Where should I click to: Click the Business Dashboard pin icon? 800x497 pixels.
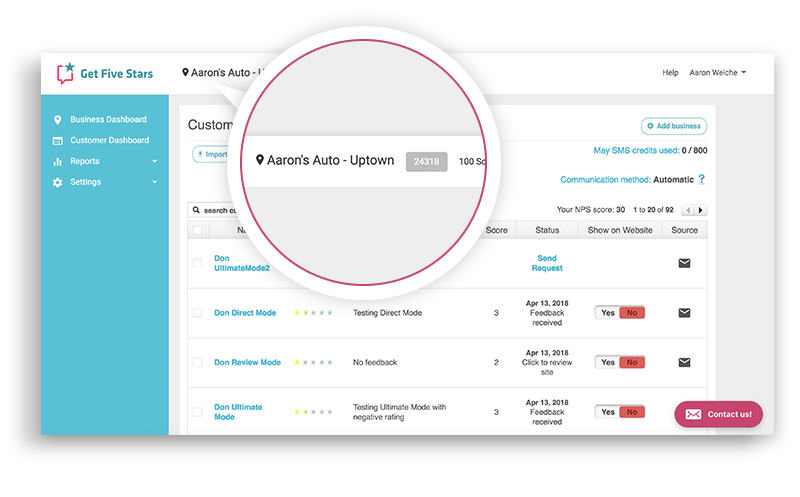tap(57, 120)
